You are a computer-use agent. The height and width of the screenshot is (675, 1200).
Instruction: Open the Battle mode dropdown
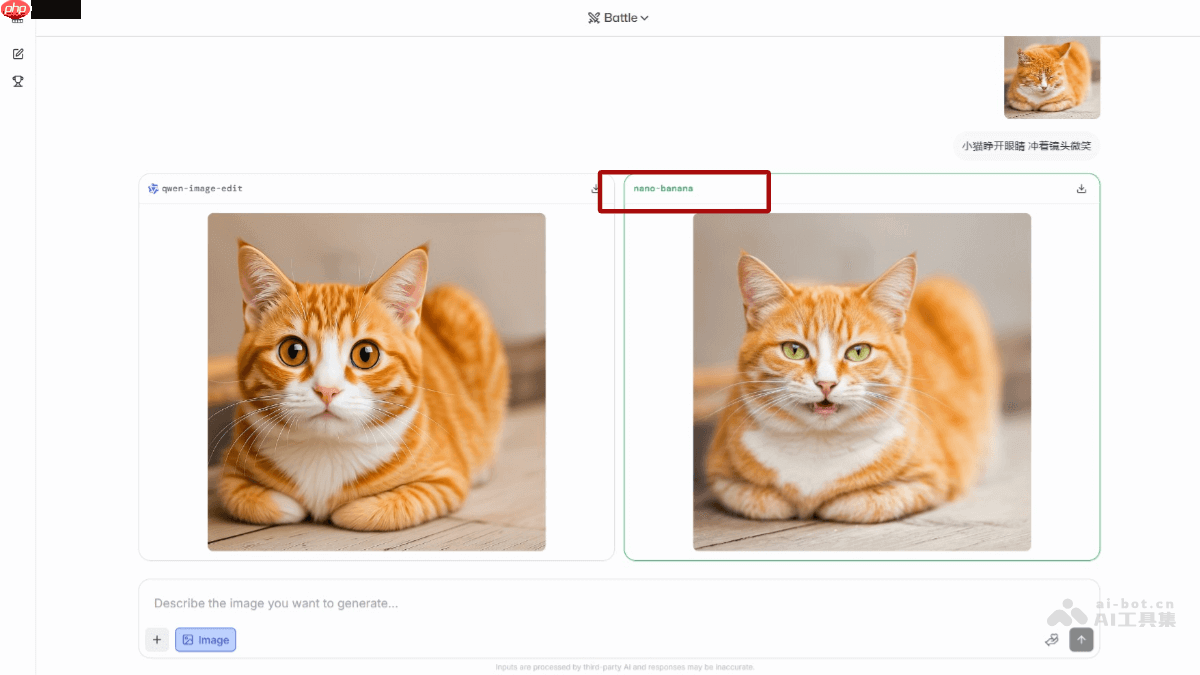(x=618, y=18)
